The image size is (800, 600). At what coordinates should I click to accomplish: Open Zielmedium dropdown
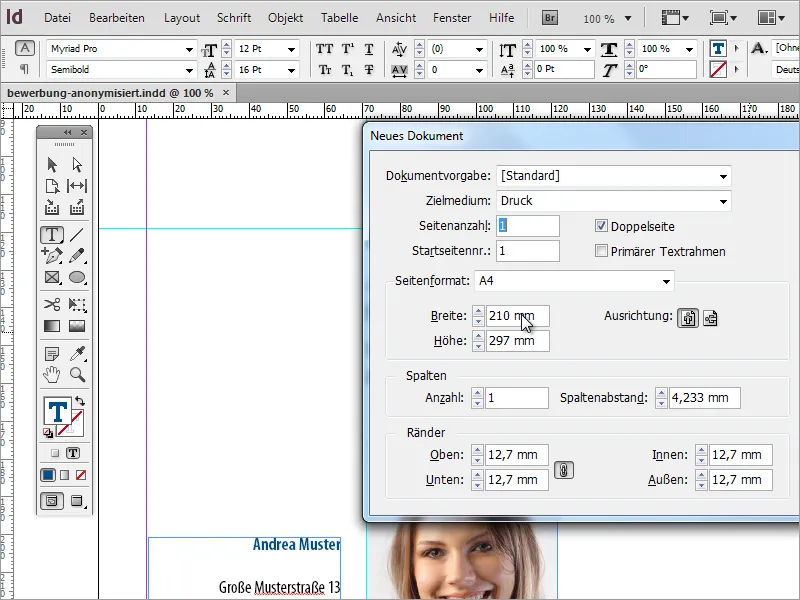[x=723, y=202]
